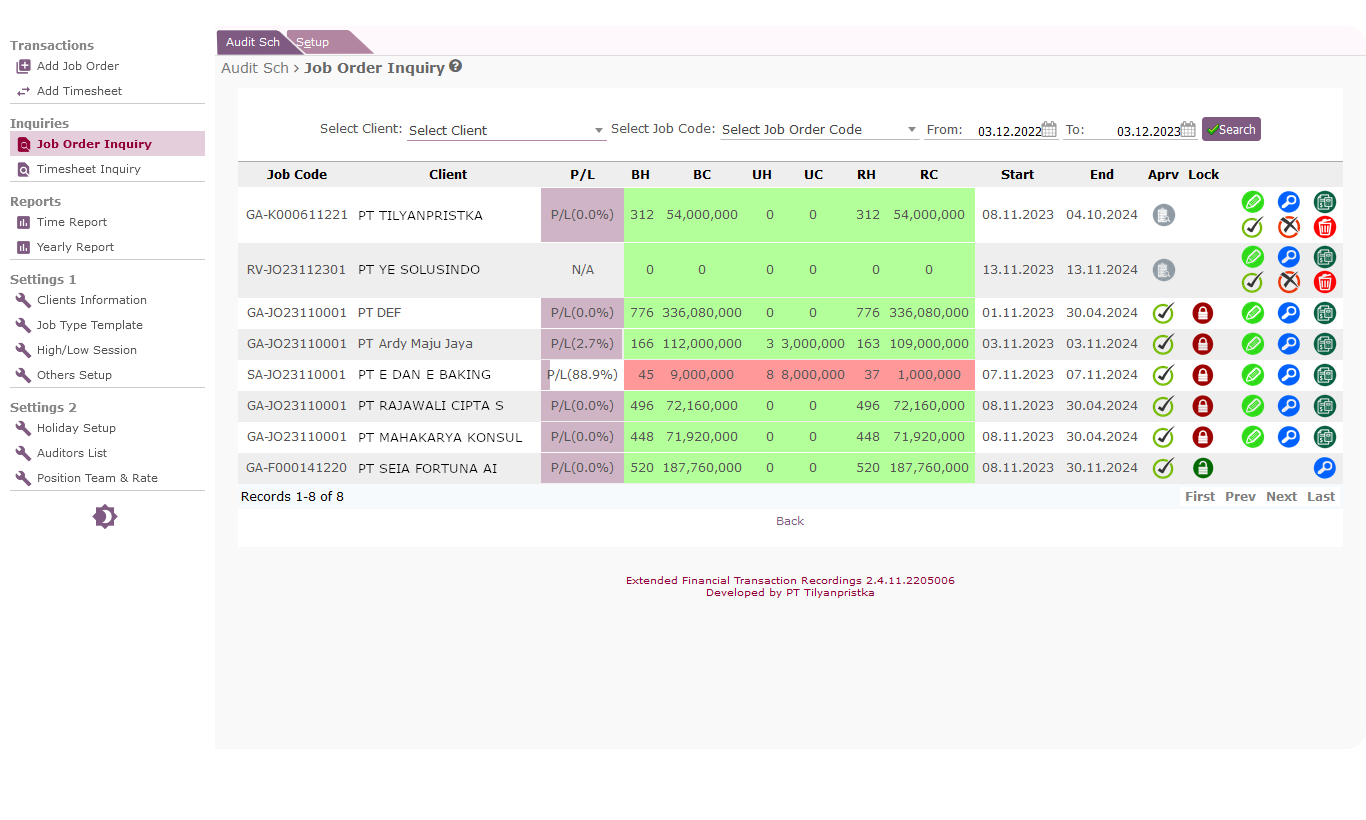This screenshot has height=820, width=1366.
Task: Open Holiday Setup
Action: click(76, 428)
